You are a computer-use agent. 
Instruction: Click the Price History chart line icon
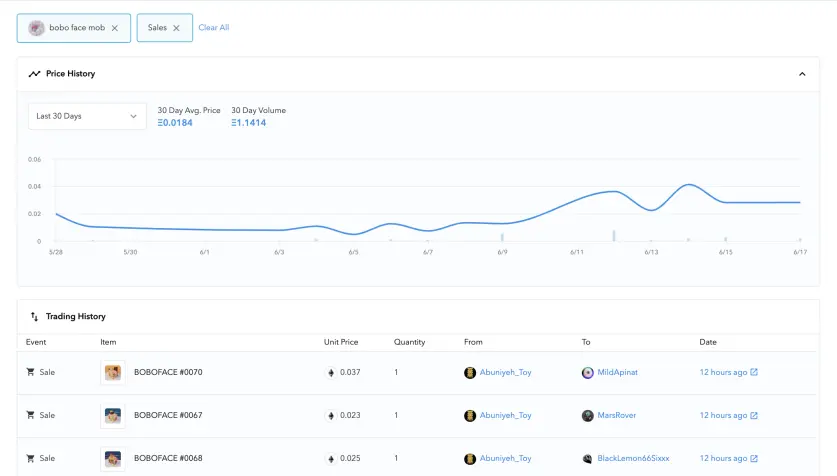pos(35,74)
